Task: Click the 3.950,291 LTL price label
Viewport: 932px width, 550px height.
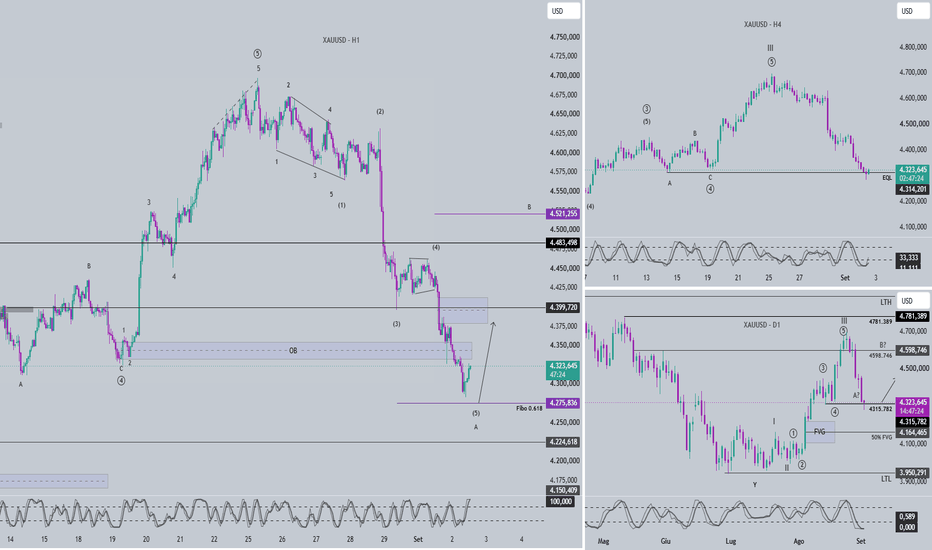Action: coord(913,473)
